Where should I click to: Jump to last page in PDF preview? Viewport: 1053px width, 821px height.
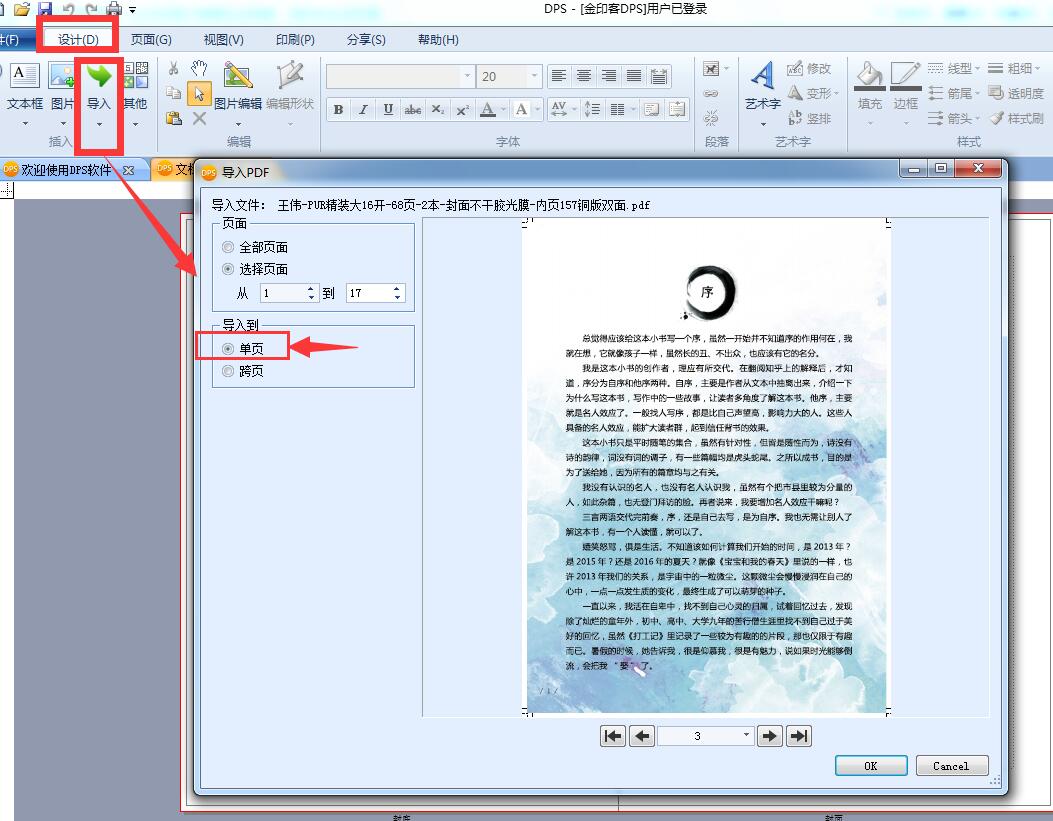[x=798, y=736]
